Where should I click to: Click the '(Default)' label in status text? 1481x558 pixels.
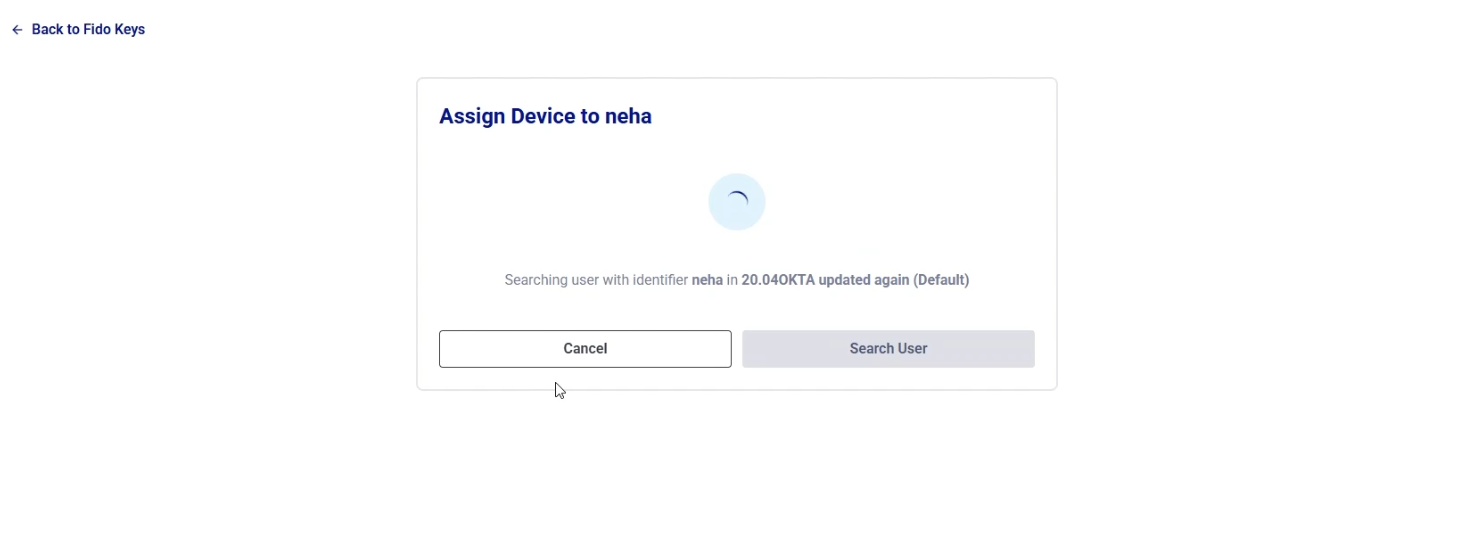941,280
